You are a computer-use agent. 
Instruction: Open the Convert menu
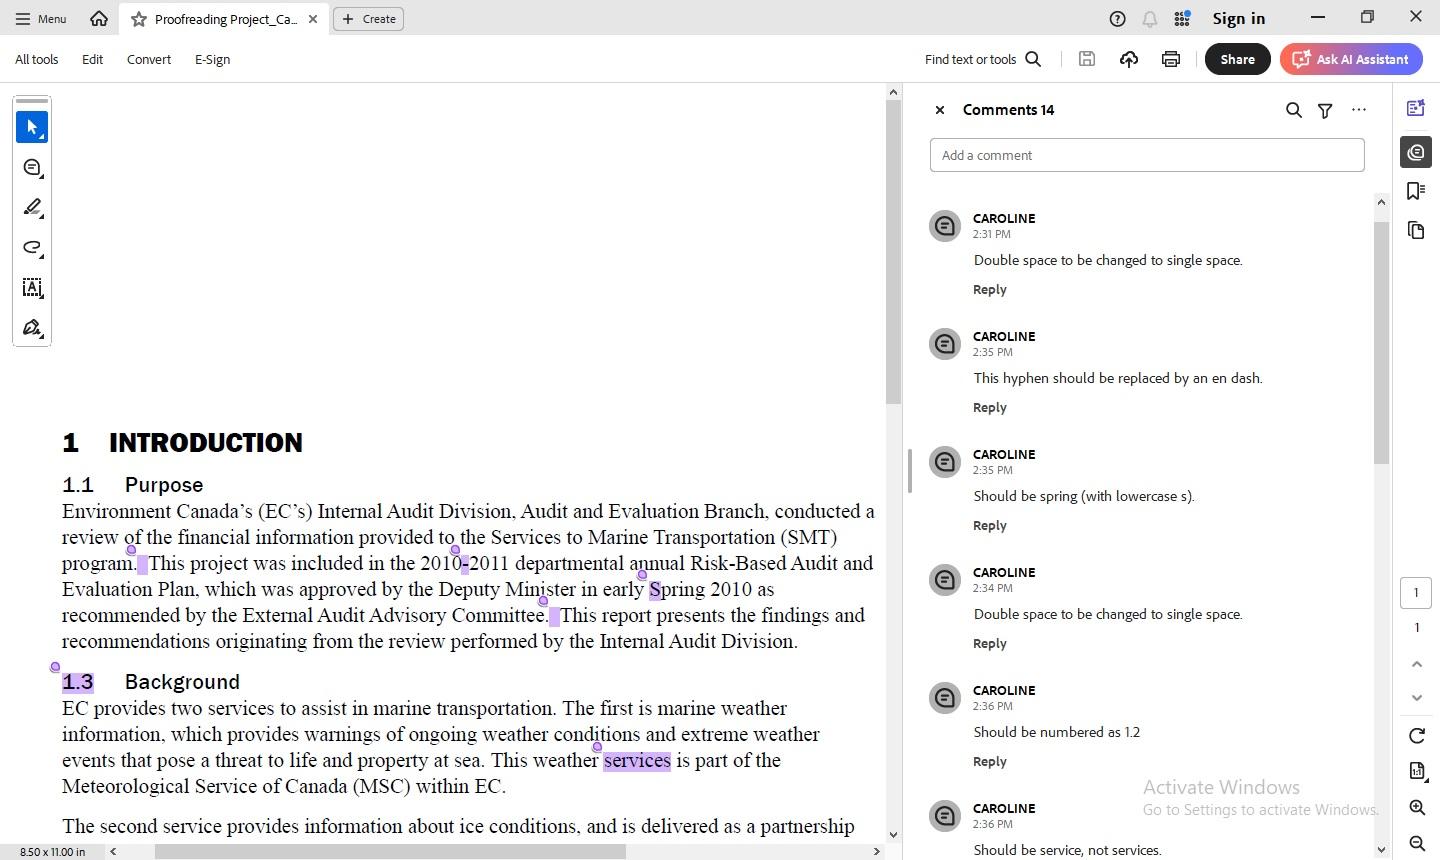pyautogui.click(x=149, y=59)
